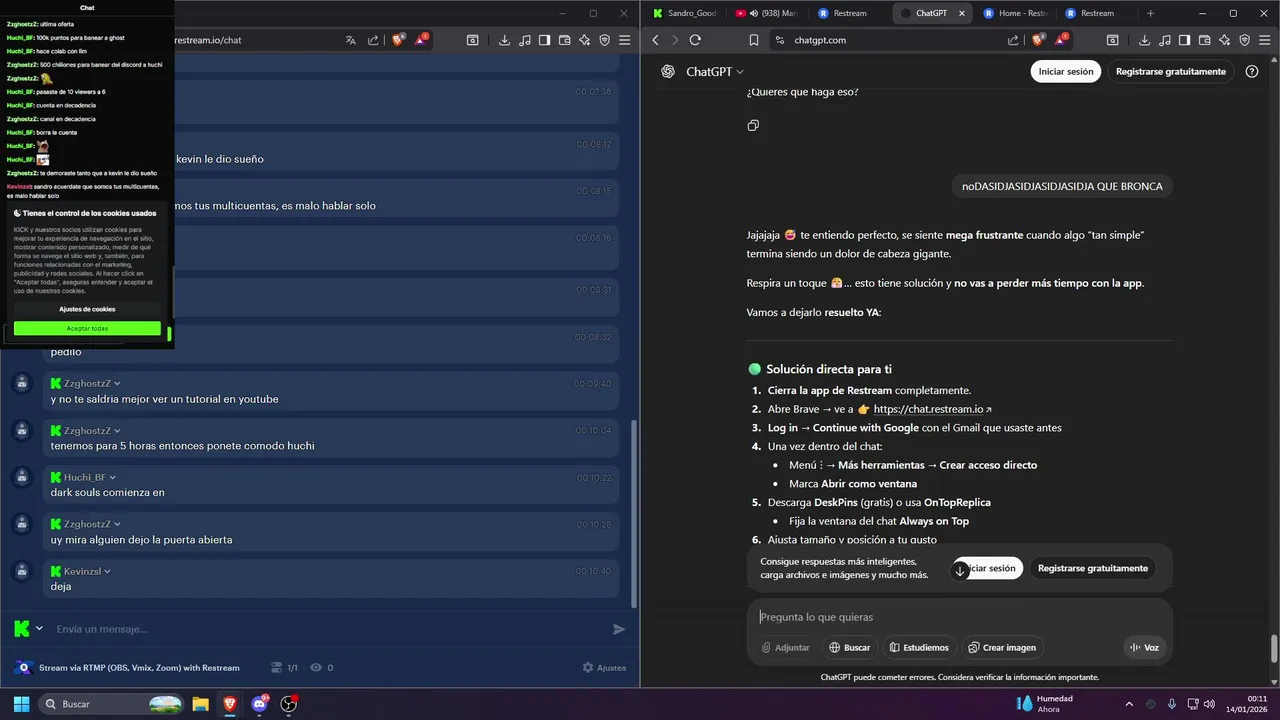Open Ajustes settings in Restream chat

604,667
